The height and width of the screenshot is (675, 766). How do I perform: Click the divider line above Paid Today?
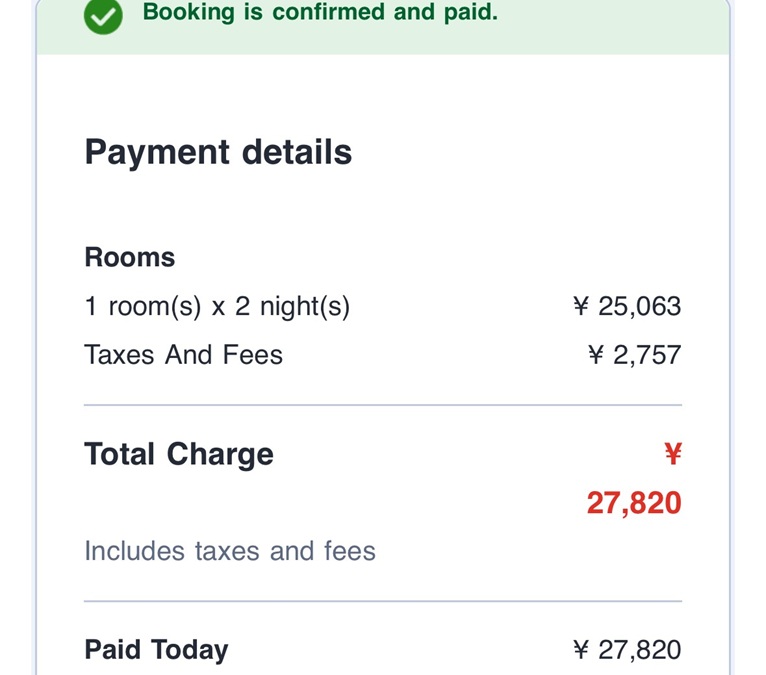[383, 601]
